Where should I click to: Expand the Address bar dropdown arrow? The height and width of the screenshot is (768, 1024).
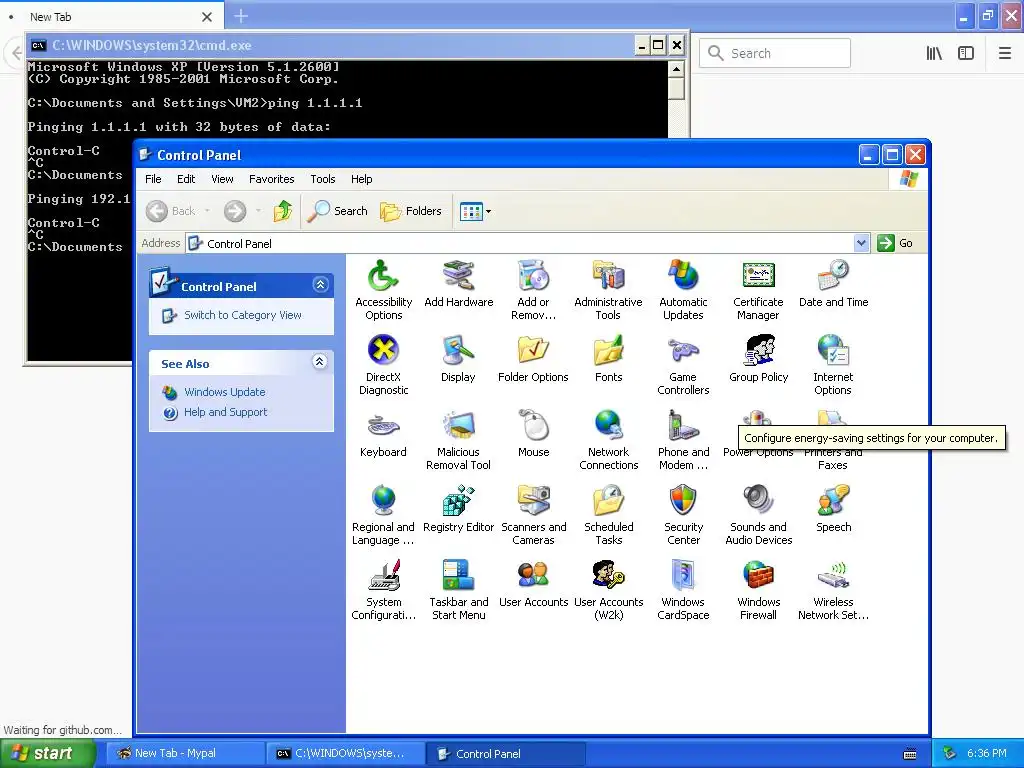pos(861,243)
